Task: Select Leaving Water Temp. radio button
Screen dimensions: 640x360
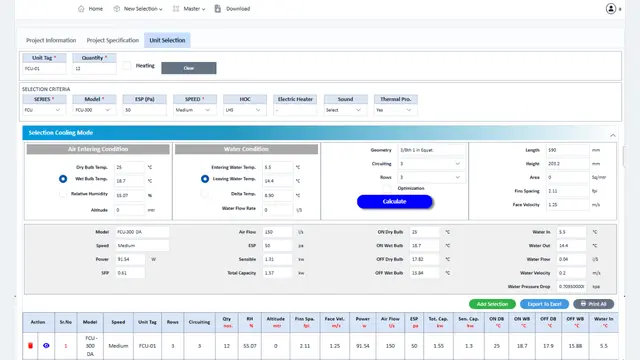Action: point(205,179)
